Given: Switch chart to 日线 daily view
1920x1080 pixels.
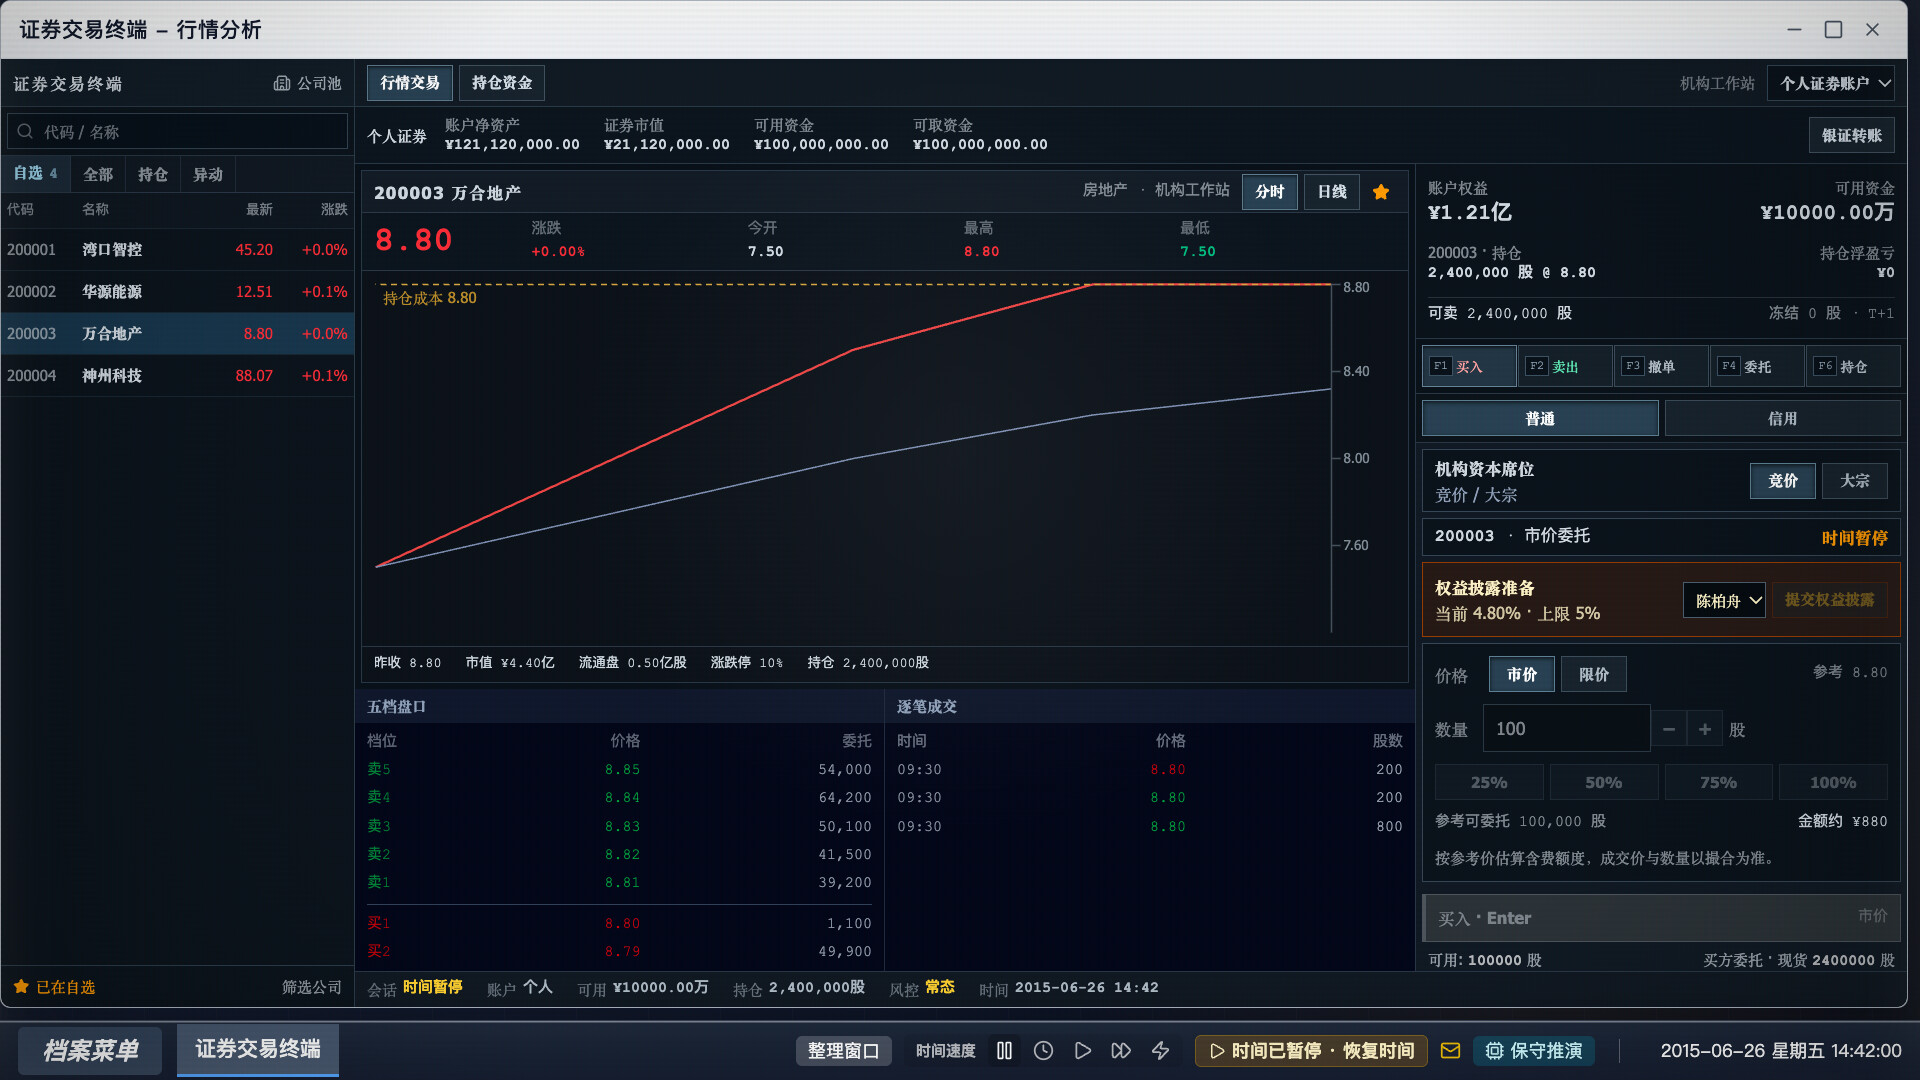Looking at the screenshot, I should point(1331,191).
